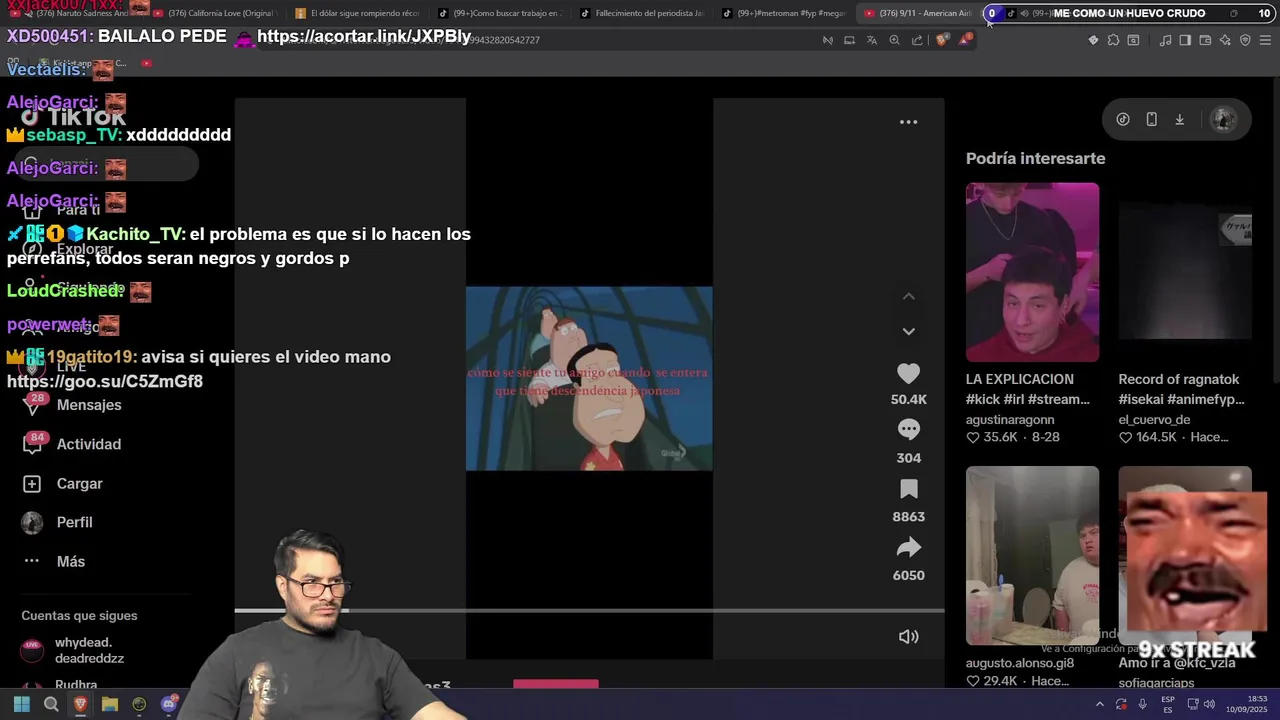Image resolution: width=1280 pixels, height=720 pixels.
Task: Open Windows Search in the taskbar
Action: click(x=51, y=704)
